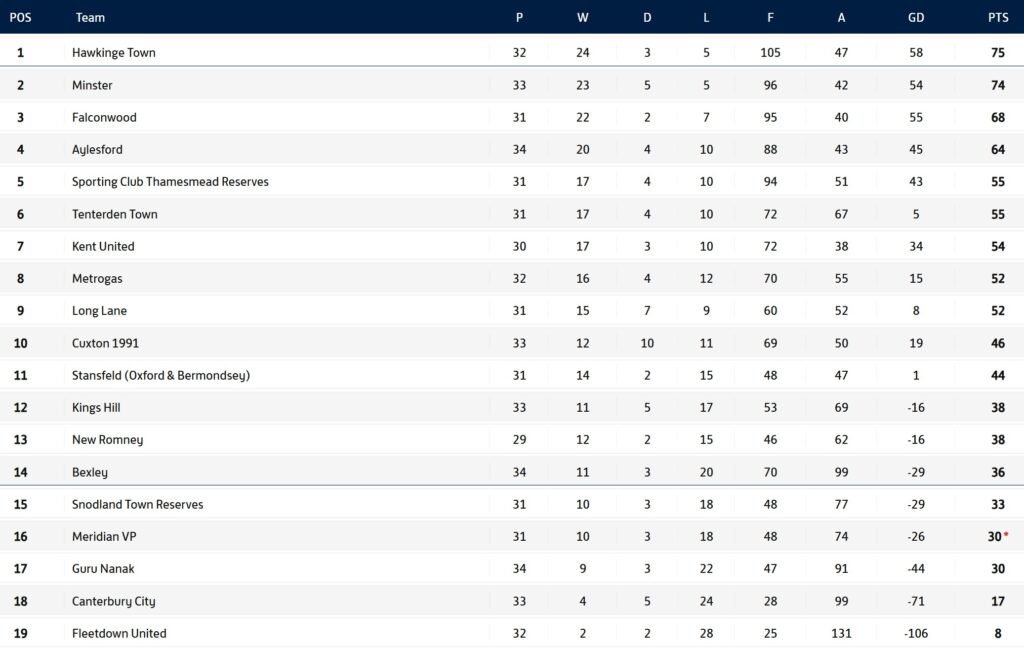Click Hawkinge Town's 75 points value
1024x650 pixels.
[x=997, y=53]
